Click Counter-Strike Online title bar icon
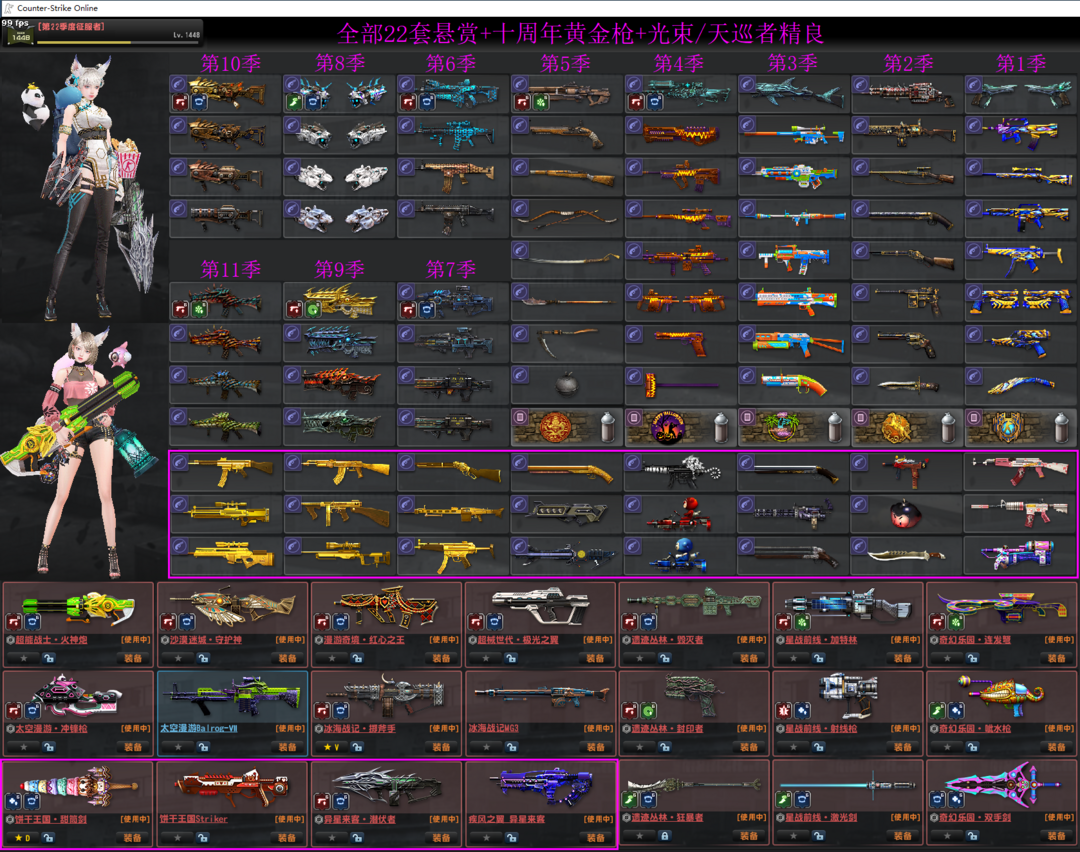The image size is (1080, 852). click(x=8, y=8)
